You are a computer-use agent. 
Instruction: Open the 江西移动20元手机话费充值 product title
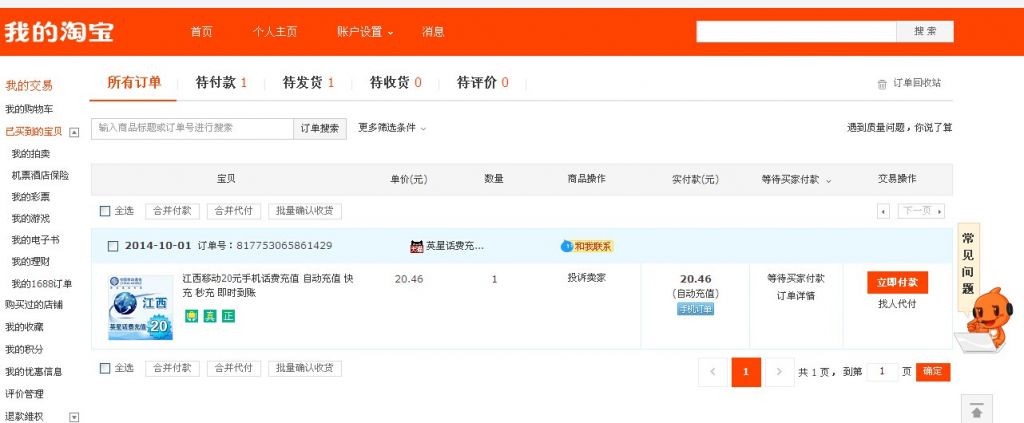(x=268, y=285)
